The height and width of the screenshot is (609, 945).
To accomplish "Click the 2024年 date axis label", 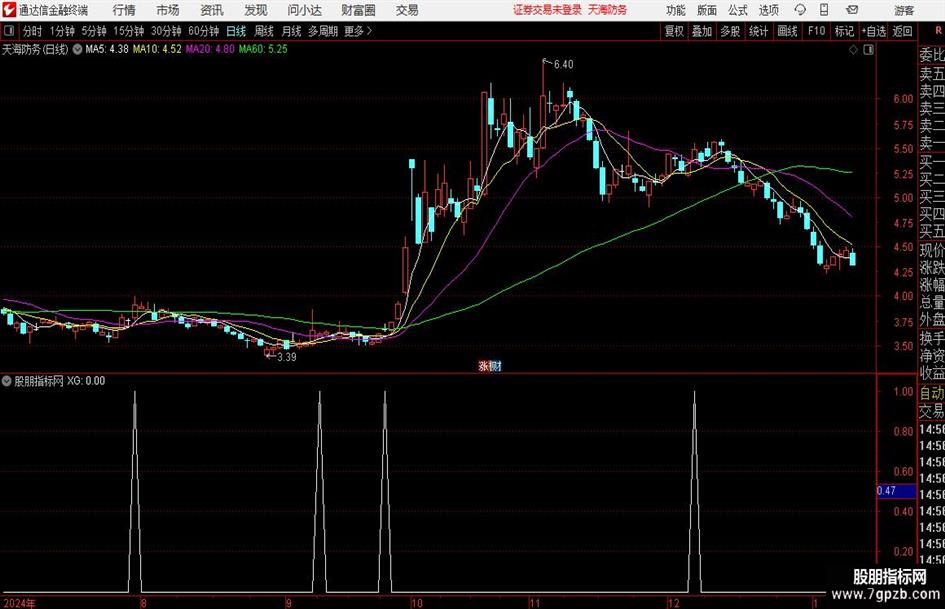I will tap(19, 603).
